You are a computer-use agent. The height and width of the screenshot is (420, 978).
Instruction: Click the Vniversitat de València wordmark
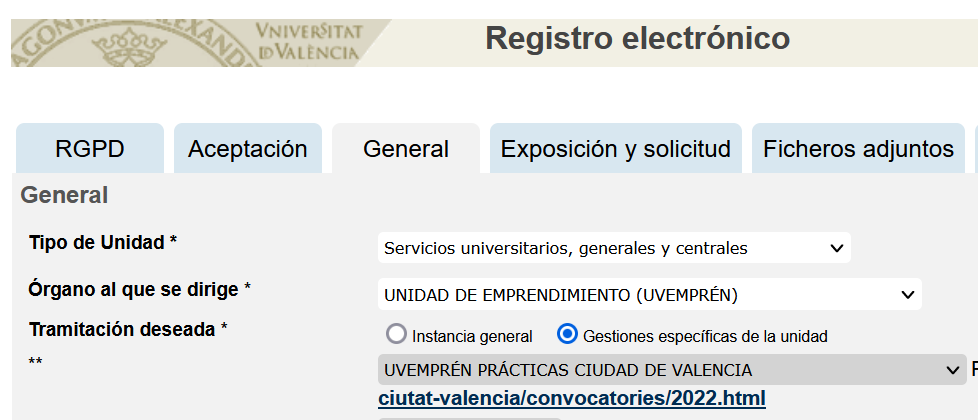coord(309,41)
